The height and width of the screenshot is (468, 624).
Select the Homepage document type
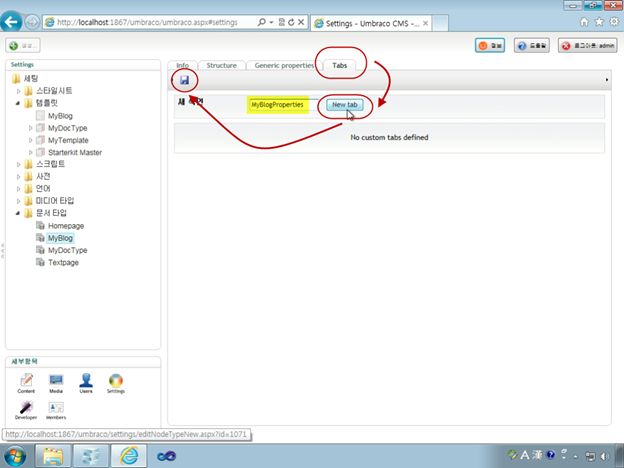click(66, 226)
